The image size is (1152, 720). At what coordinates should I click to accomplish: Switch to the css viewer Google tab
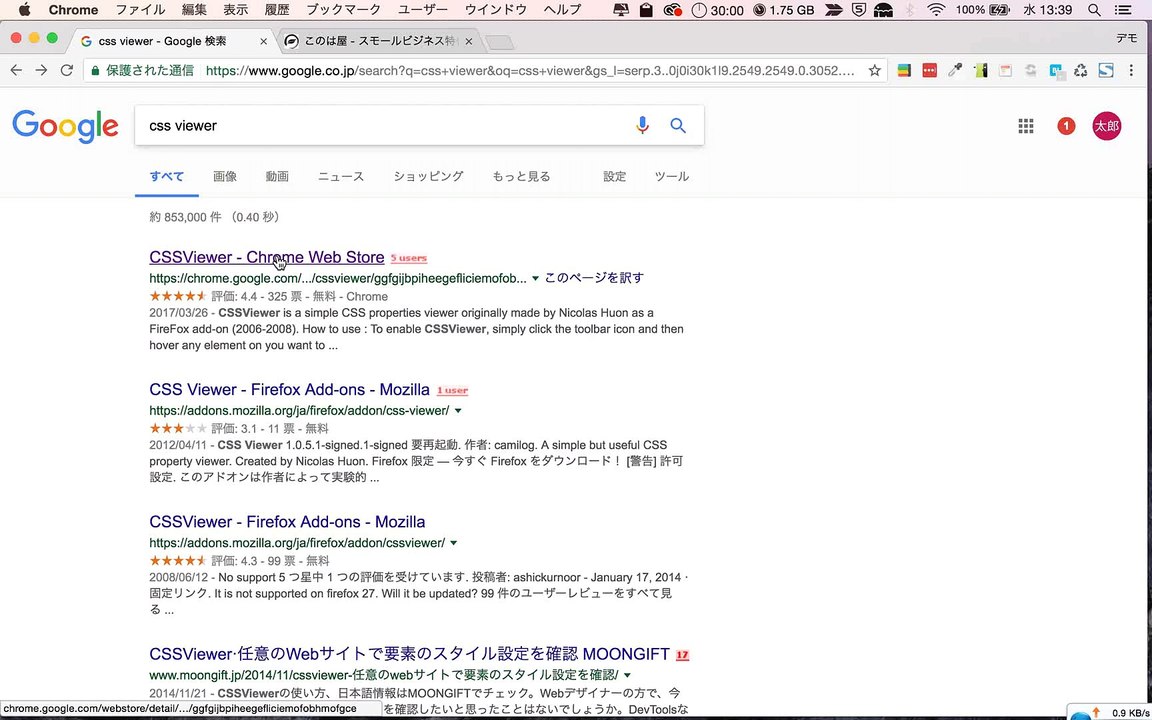(x=173, y=41)
